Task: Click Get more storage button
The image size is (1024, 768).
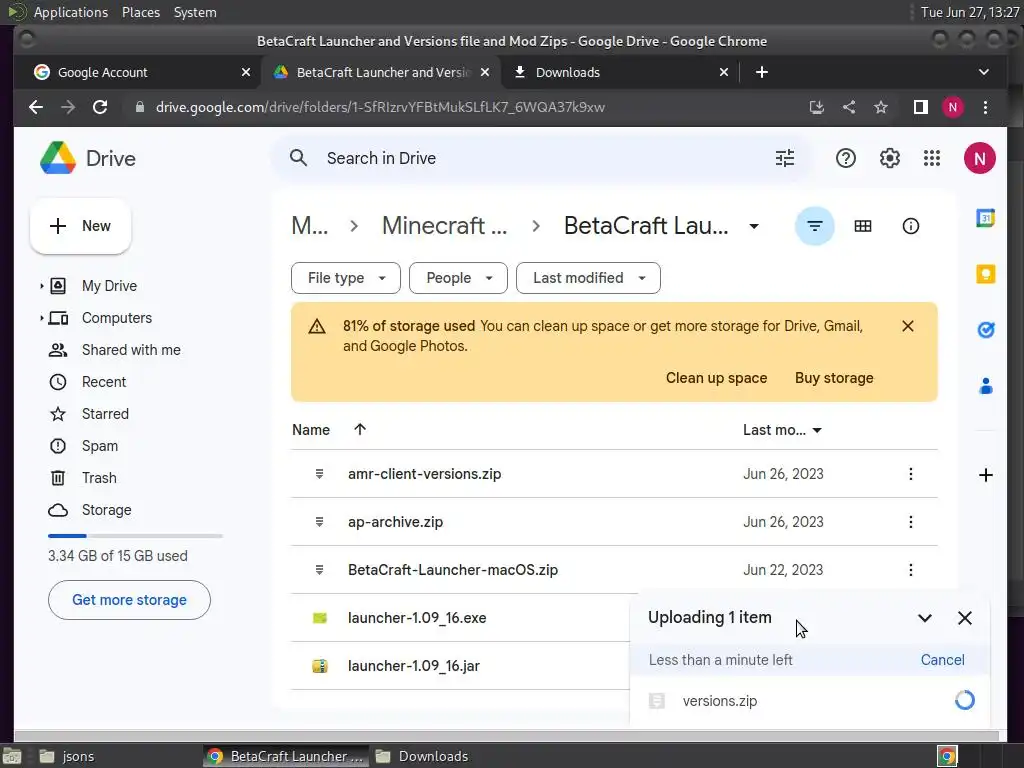Action: 129,600
